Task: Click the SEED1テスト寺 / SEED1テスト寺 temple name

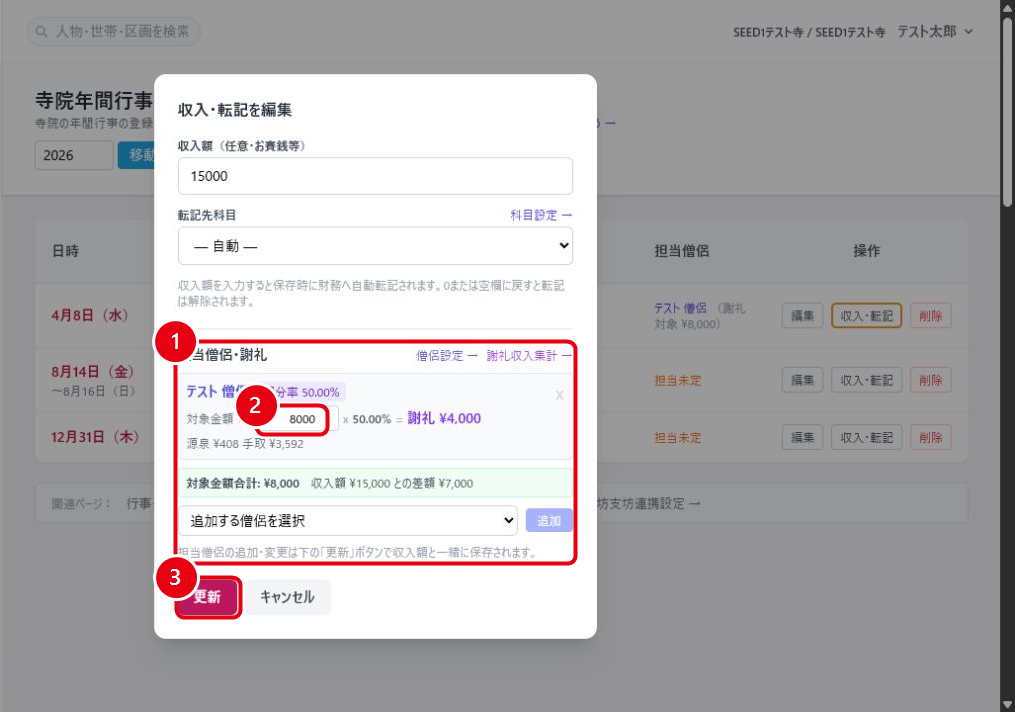Action: tap(809, 32)
